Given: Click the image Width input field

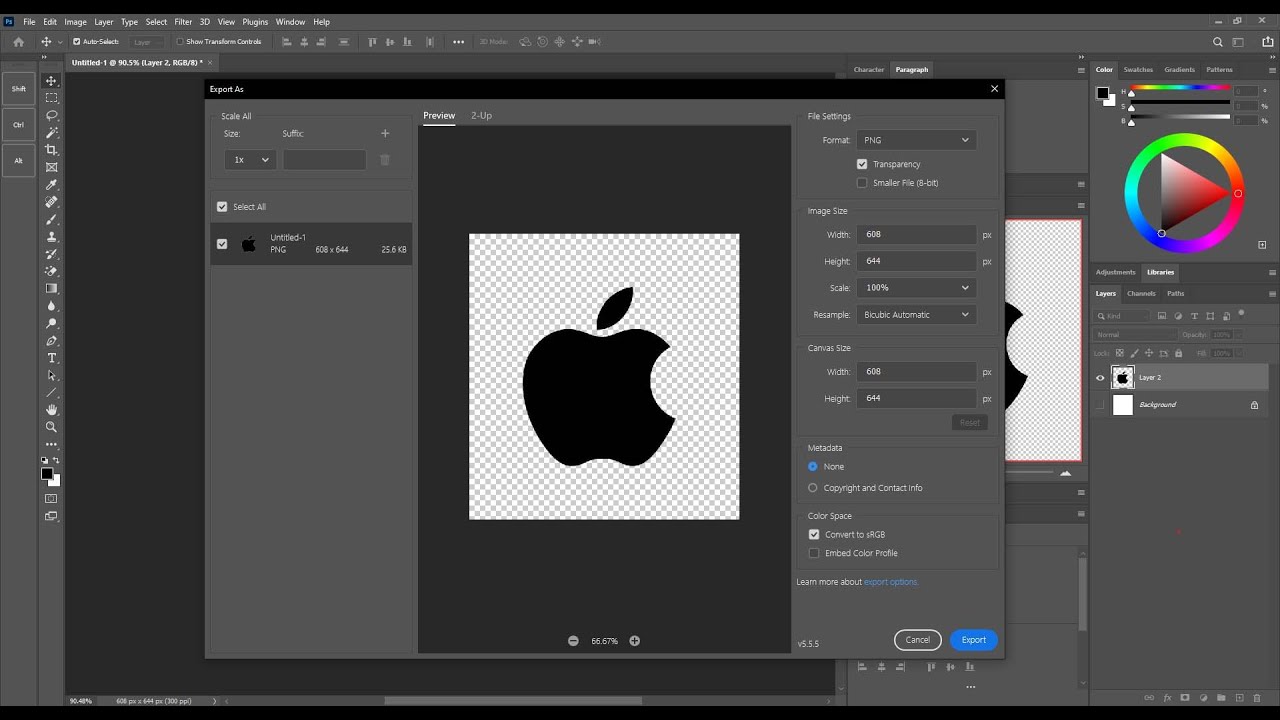Looking at the screenshot, I should coord(917,235).
